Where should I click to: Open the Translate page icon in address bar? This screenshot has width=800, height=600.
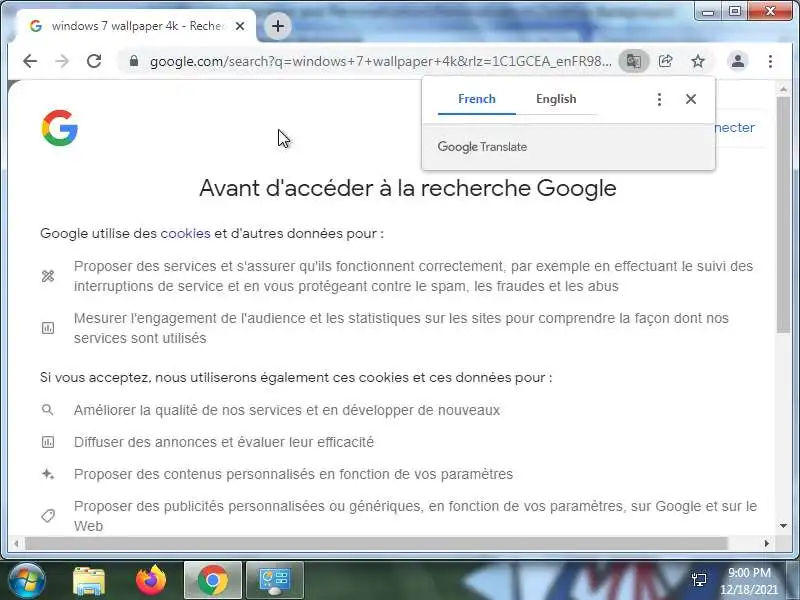click(634, 61)
